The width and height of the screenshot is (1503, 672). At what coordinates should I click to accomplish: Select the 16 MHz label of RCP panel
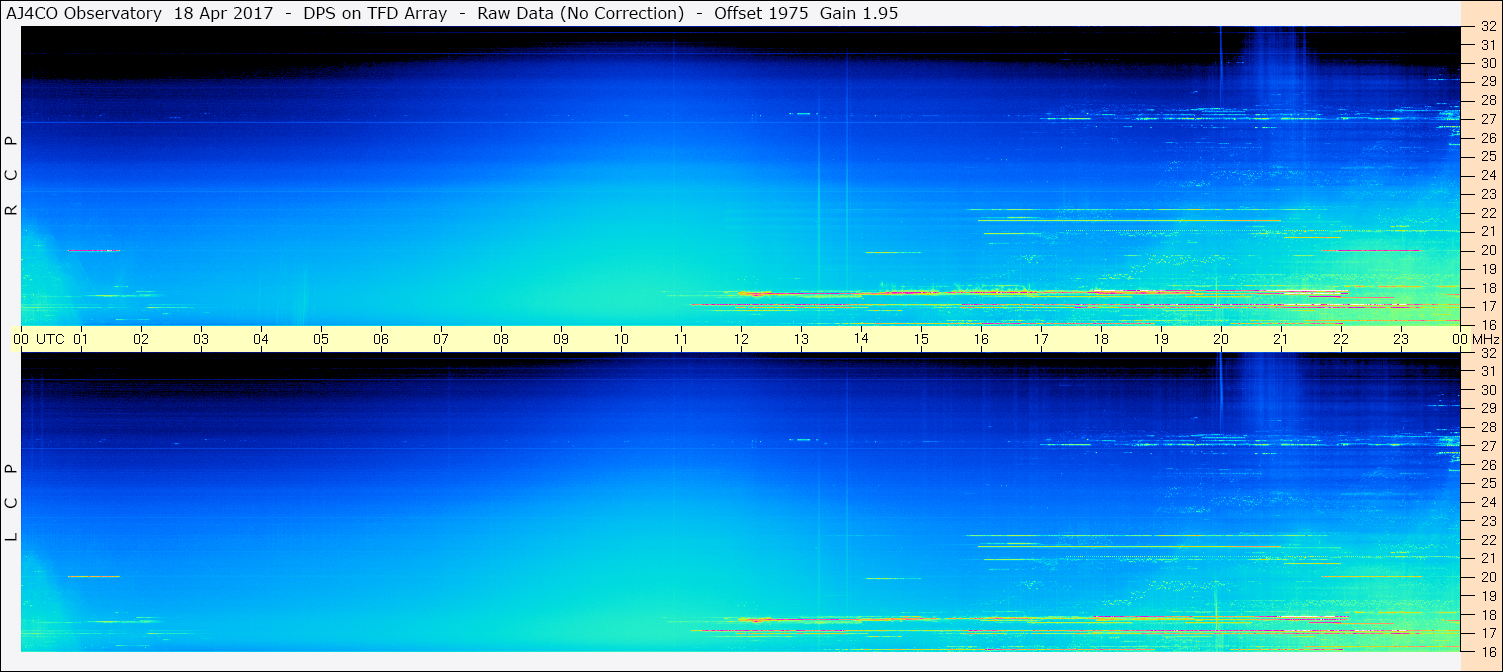1488,325
